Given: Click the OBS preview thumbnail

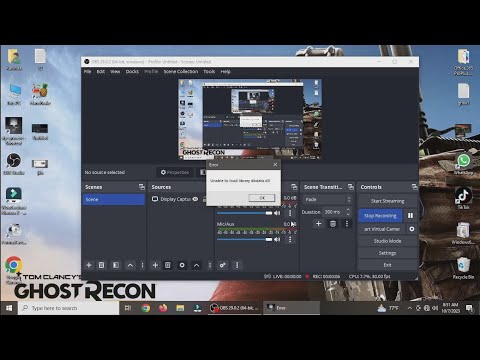Looking at the screenshot, I should (x=250, y=119).
